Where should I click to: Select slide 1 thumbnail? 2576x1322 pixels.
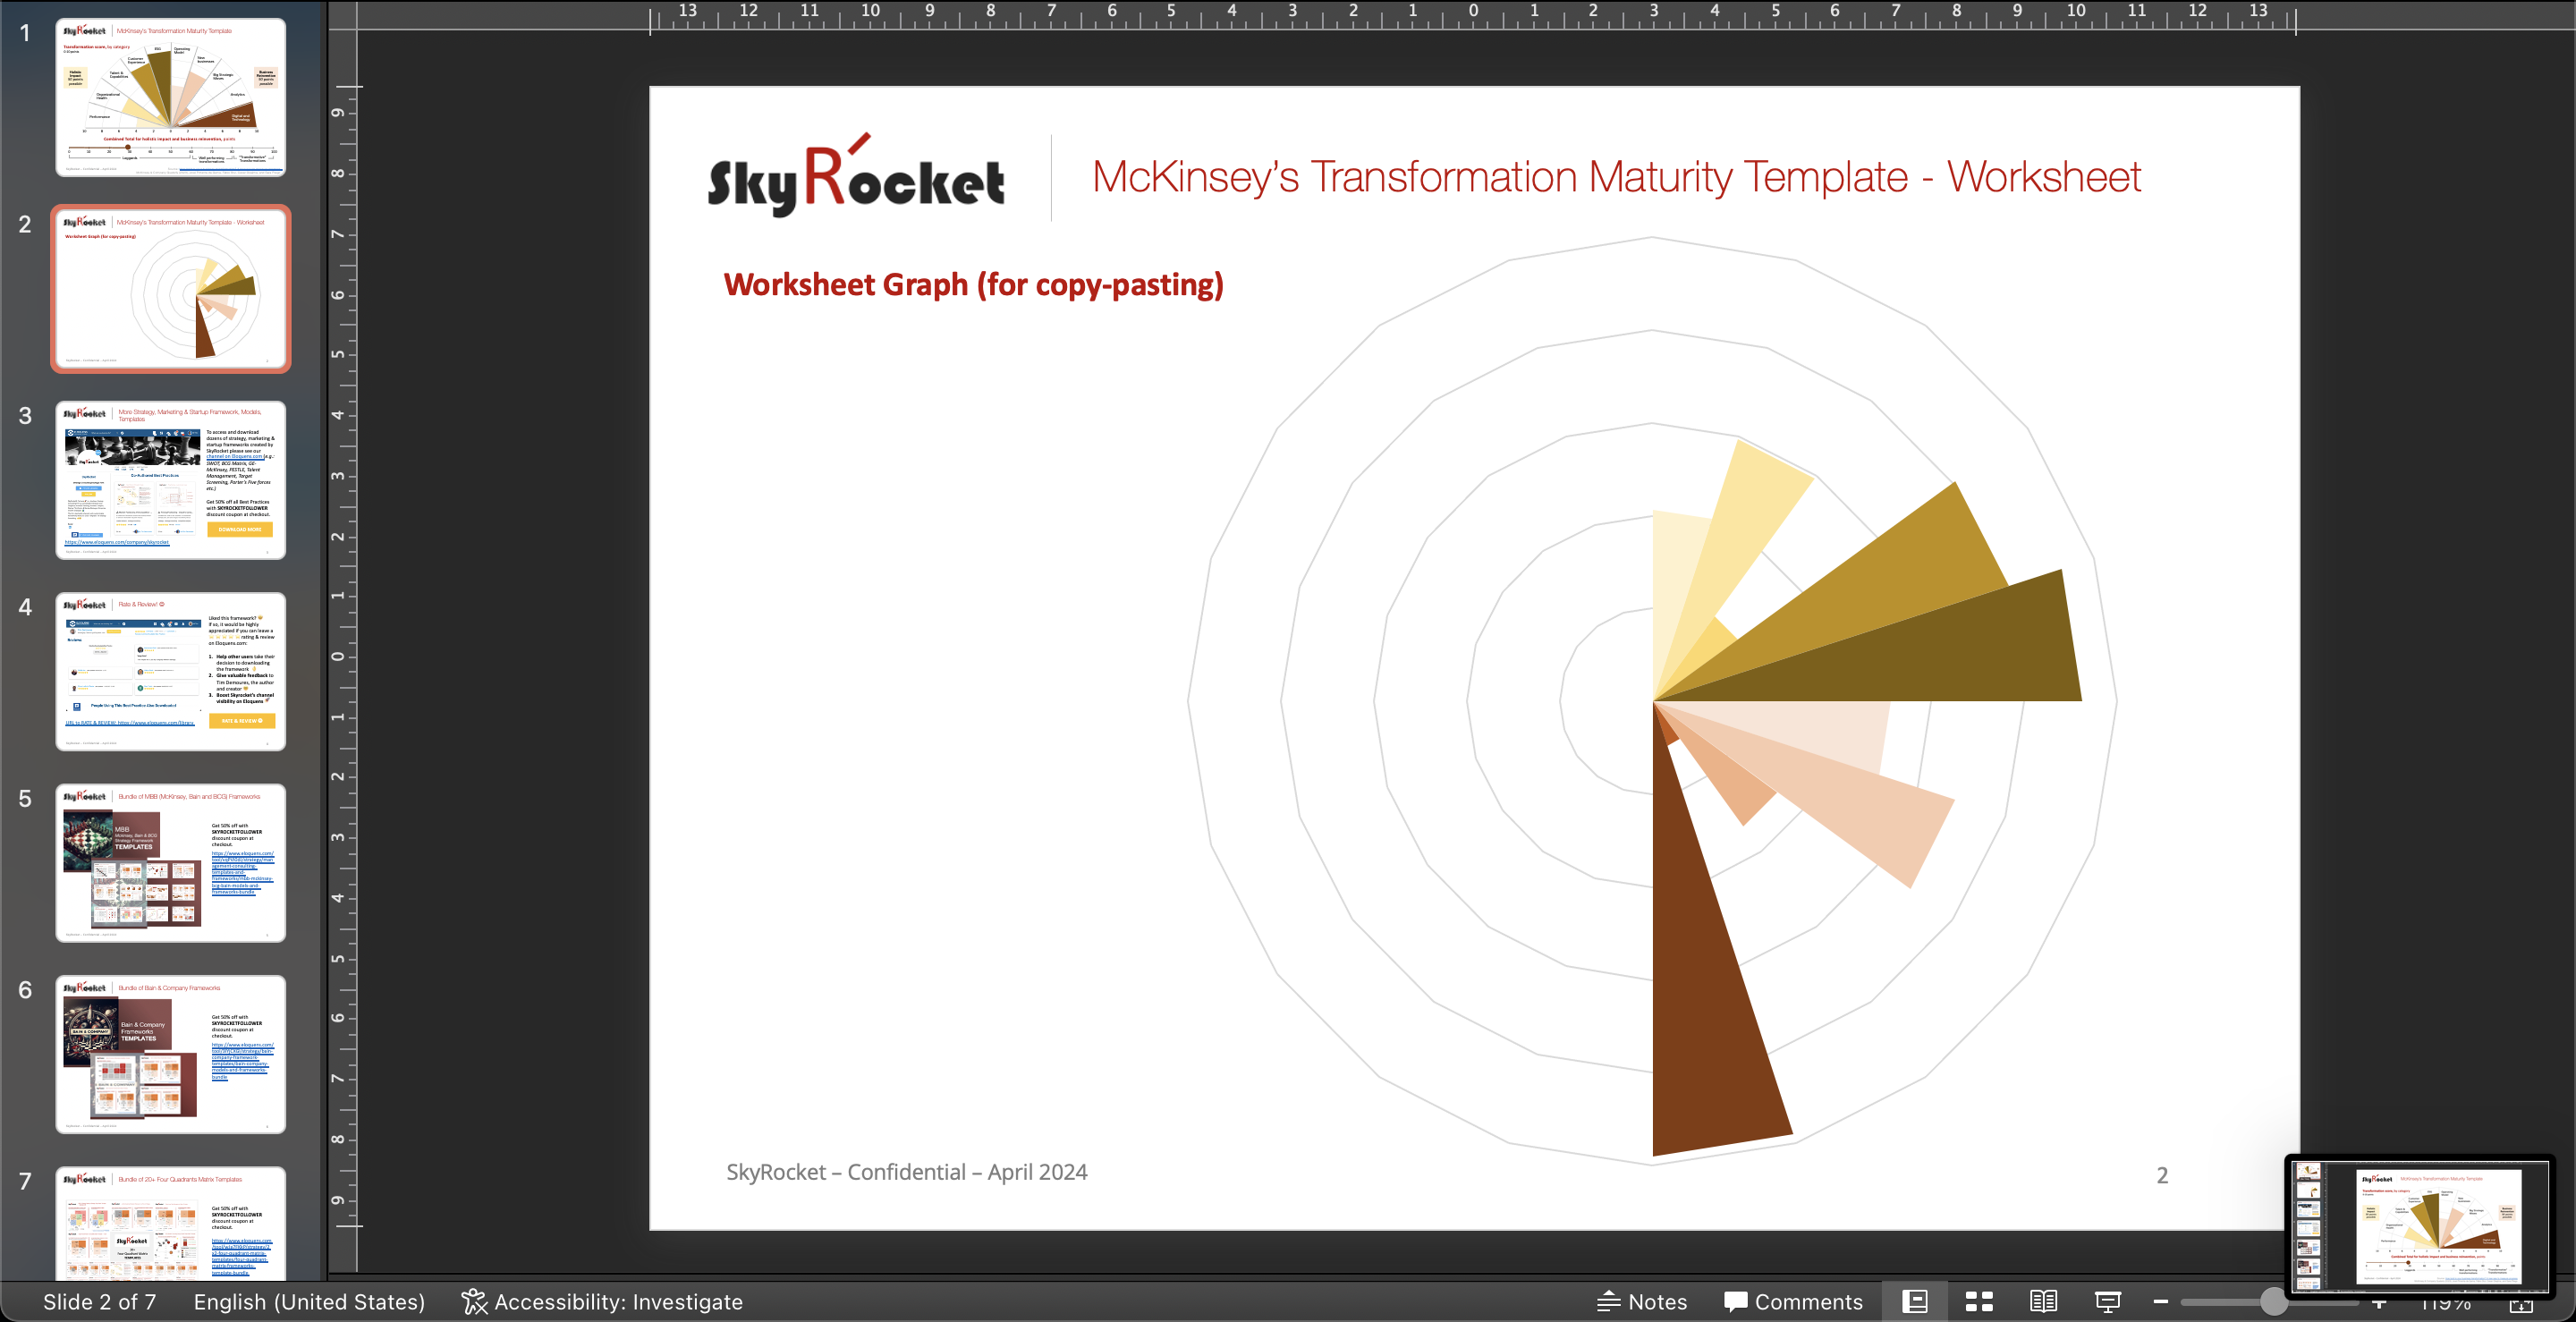click(171, 97)
